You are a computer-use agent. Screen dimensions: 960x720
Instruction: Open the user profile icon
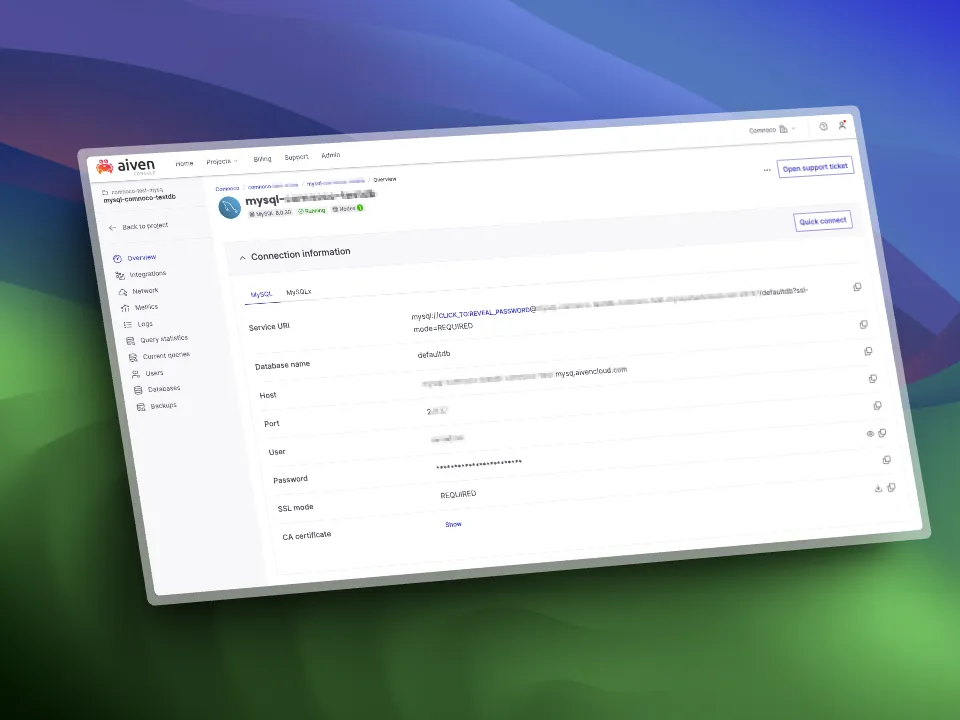pos(843,125)
